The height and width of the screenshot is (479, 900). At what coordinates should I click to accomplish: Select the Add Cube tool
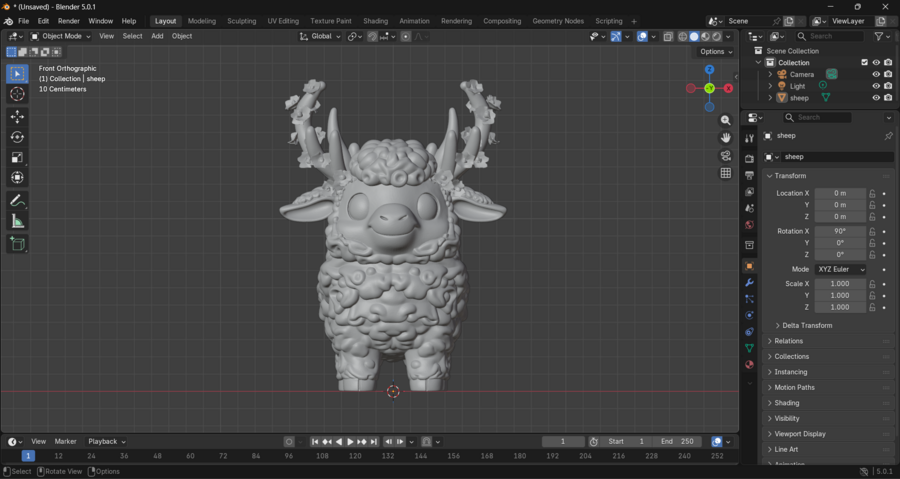click(17, 244)
